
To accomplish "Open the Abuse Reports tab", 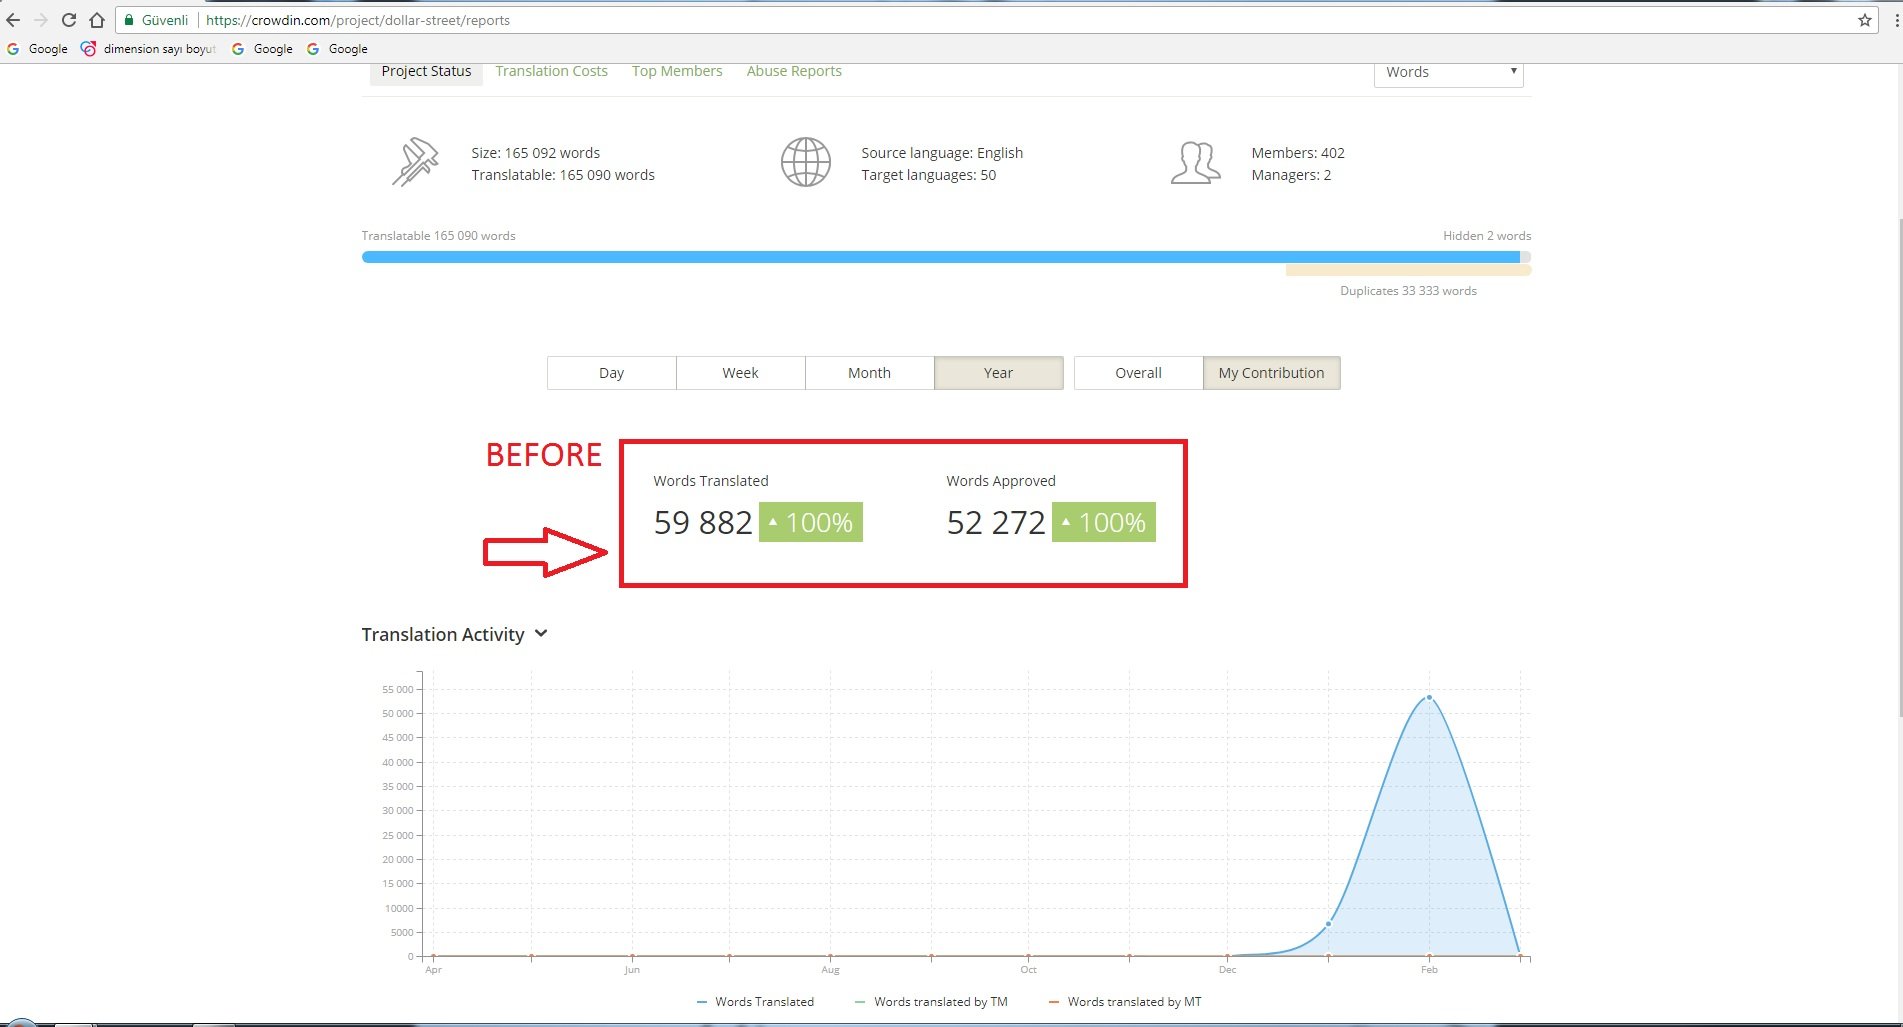I will [x=794, y=71].
